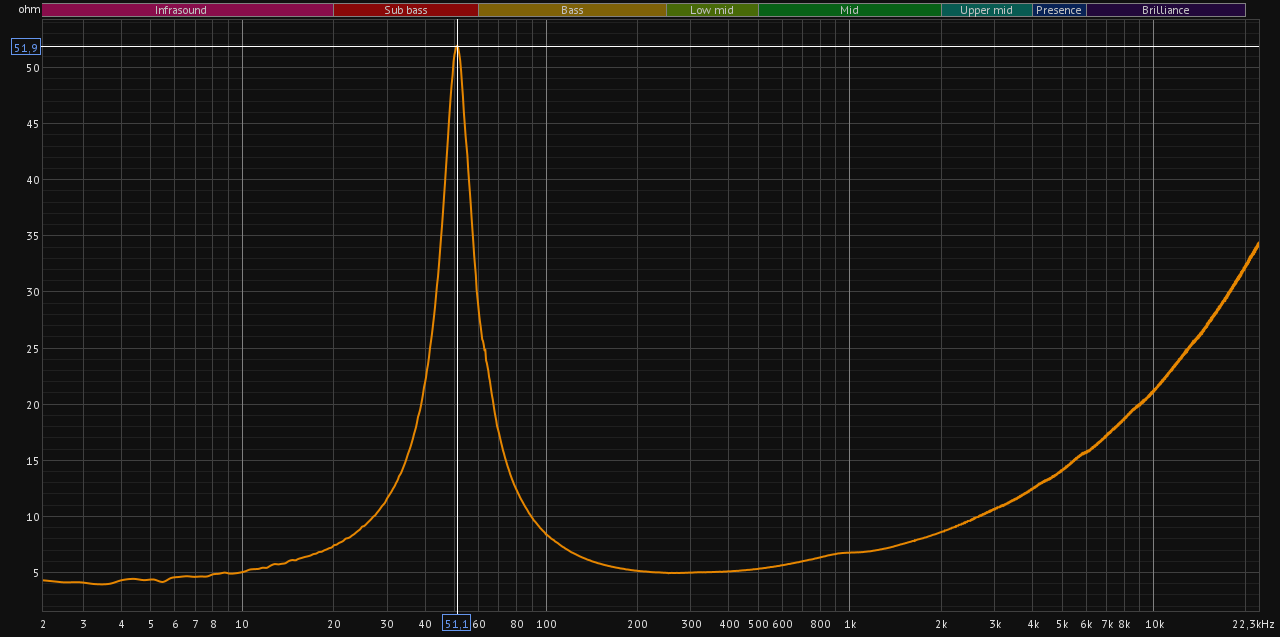Screen dimensions: 1280x637
Task: Click the 51,1 frequency cursor value box
Action: click(x=456, y=624)
